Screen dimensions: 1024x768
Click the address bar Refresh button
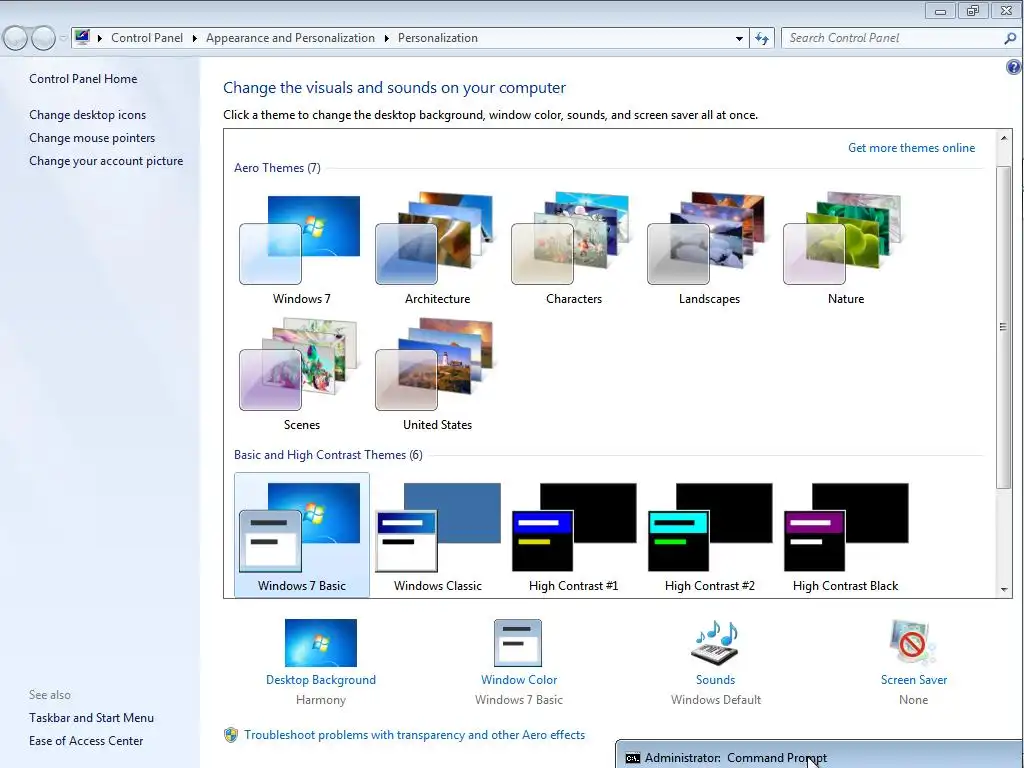(761, 39)
